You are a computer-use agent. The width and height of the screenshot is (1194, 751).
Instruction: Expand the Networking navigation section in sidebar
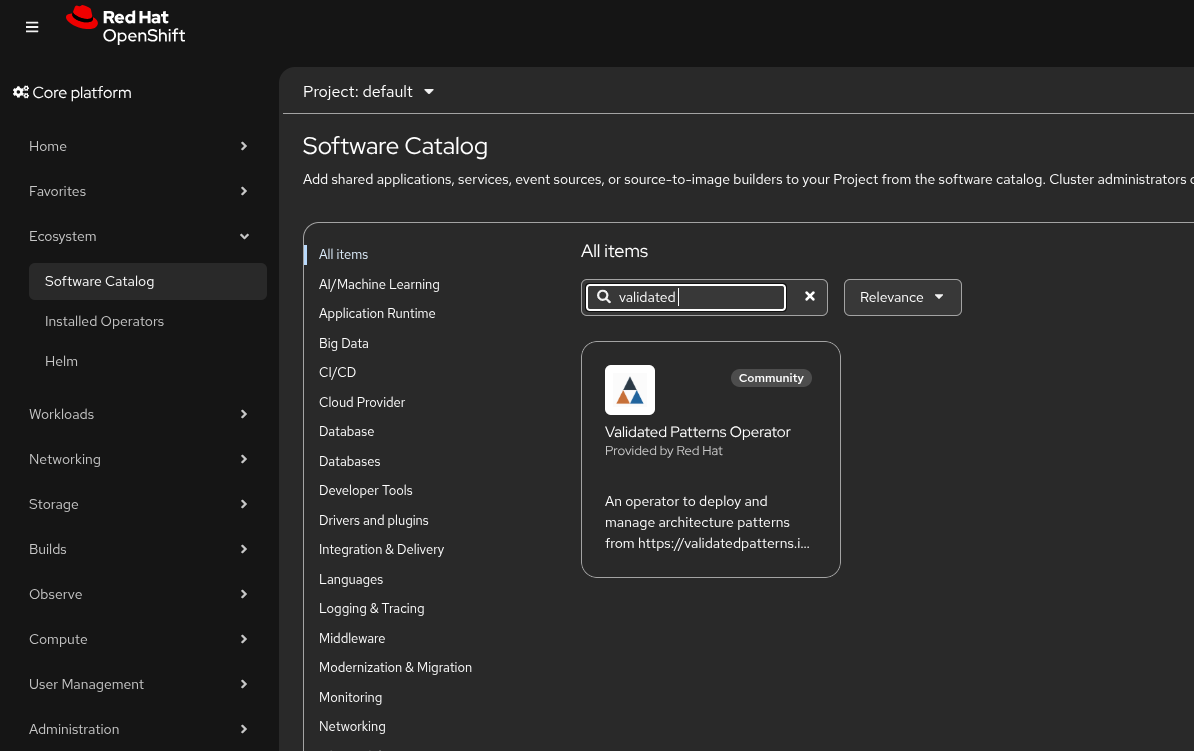(x=139, y=459)
